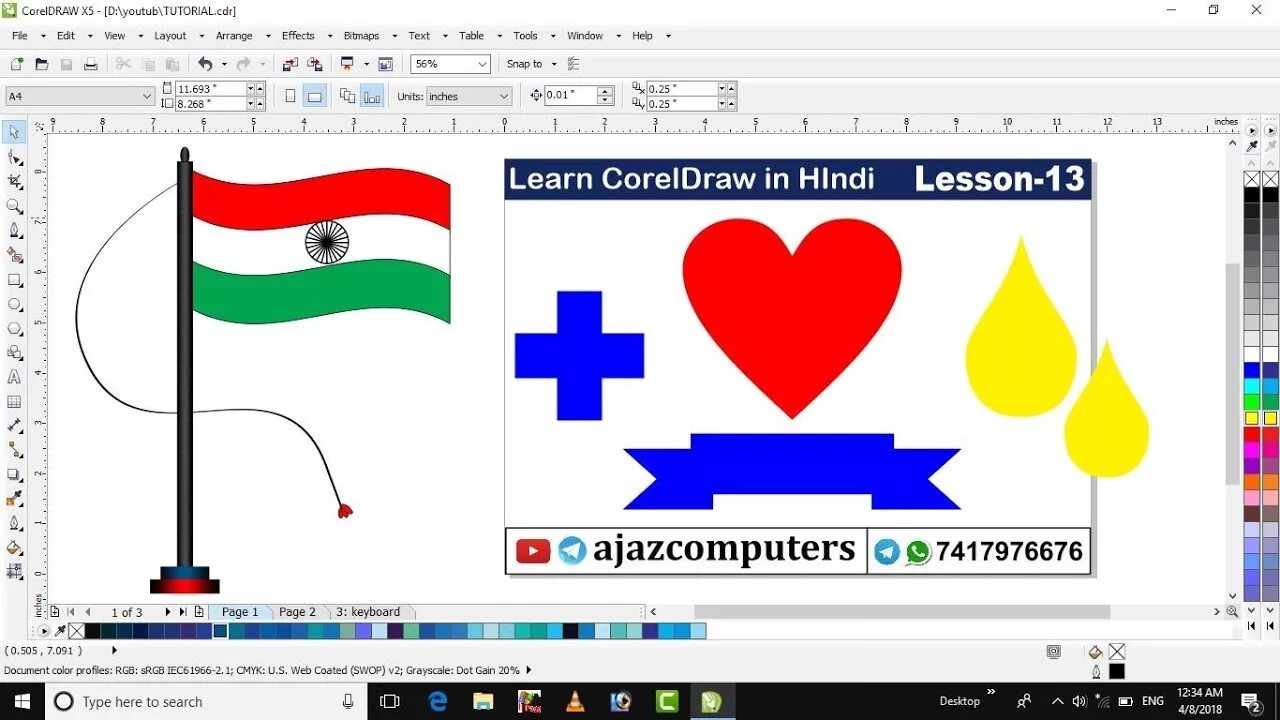This screenshot has height=720, width=1280.
Task: Click the Undo arrow
Action: click(205, 64)
